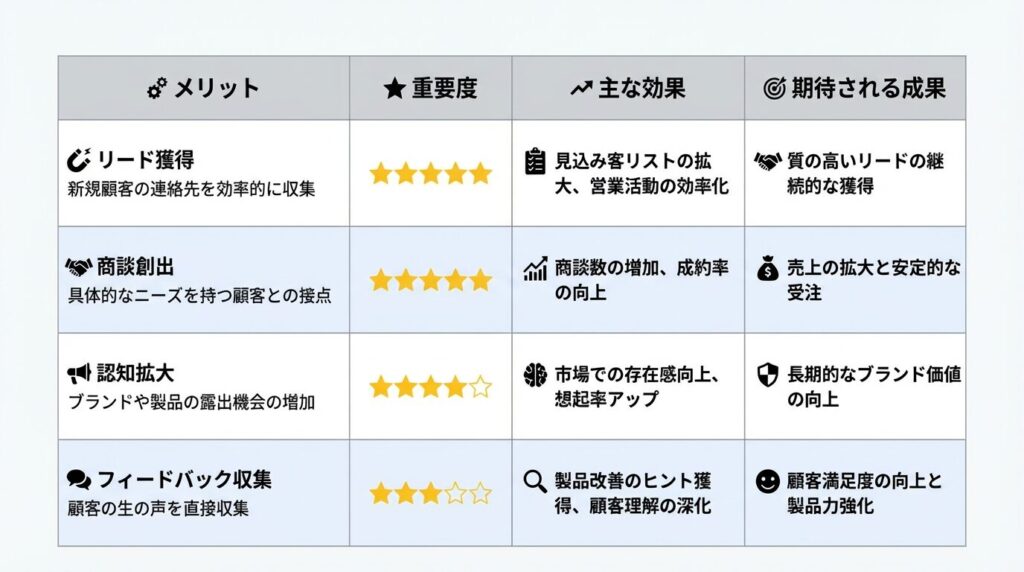1024x572 pixels.
Task: Click the handshake icon next to 商談創出
Action: coord(79,267)
